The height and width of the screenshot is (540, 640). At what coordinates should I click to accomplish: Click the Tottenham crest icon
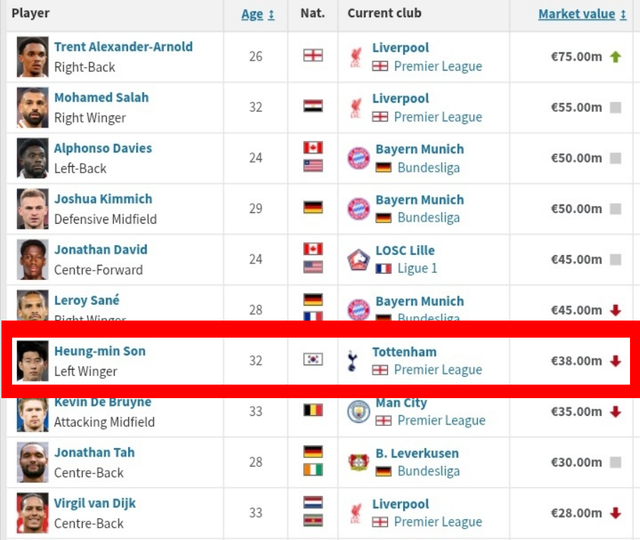[351, 361]
